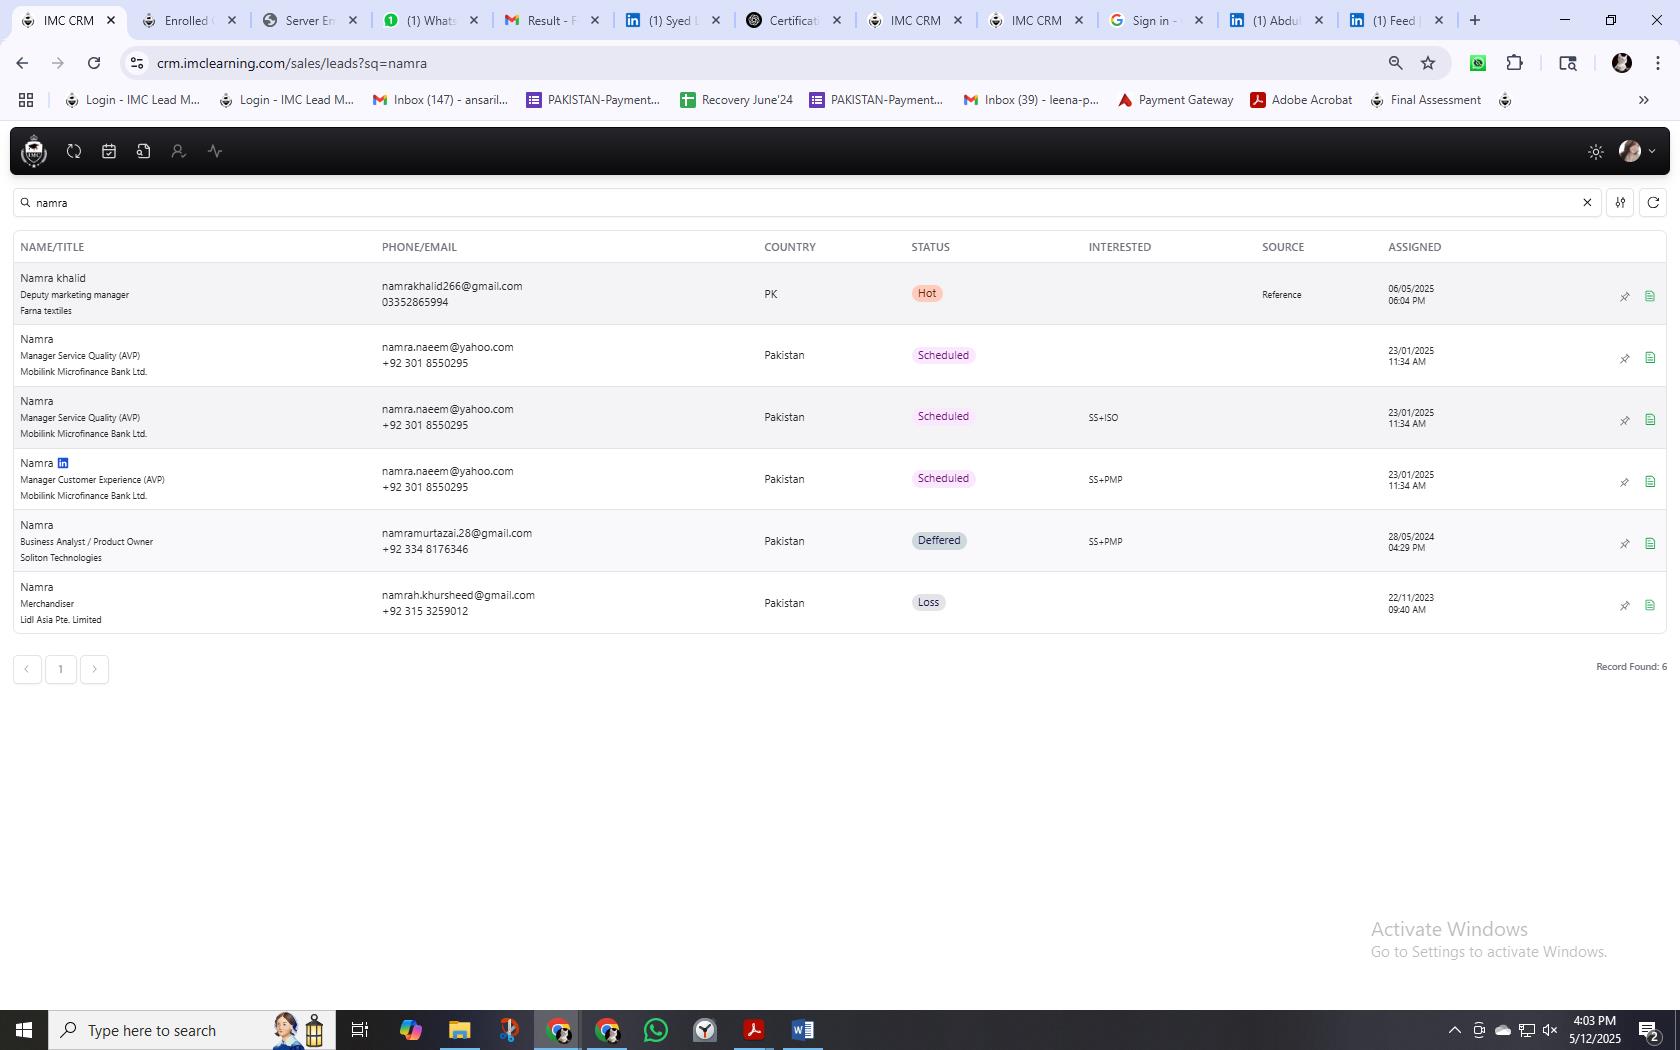Sort by NAME/TITLE column header
Screen dimensions: 1680x1050
point(52,247)
